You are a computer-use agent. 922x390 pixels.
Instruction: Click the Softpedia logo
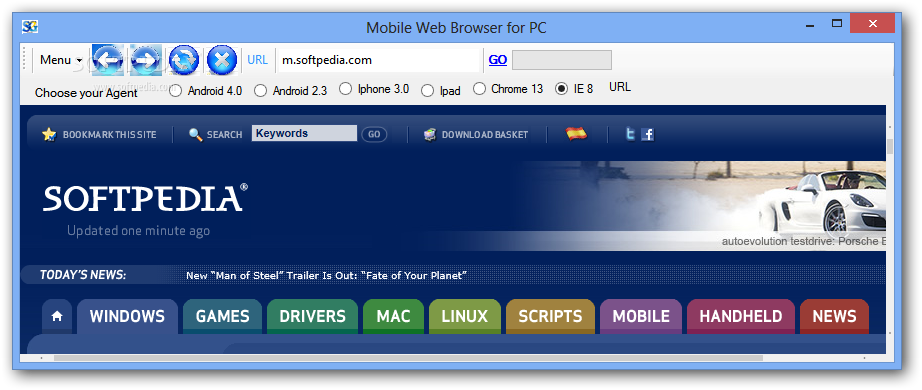(x=145, y=198)
